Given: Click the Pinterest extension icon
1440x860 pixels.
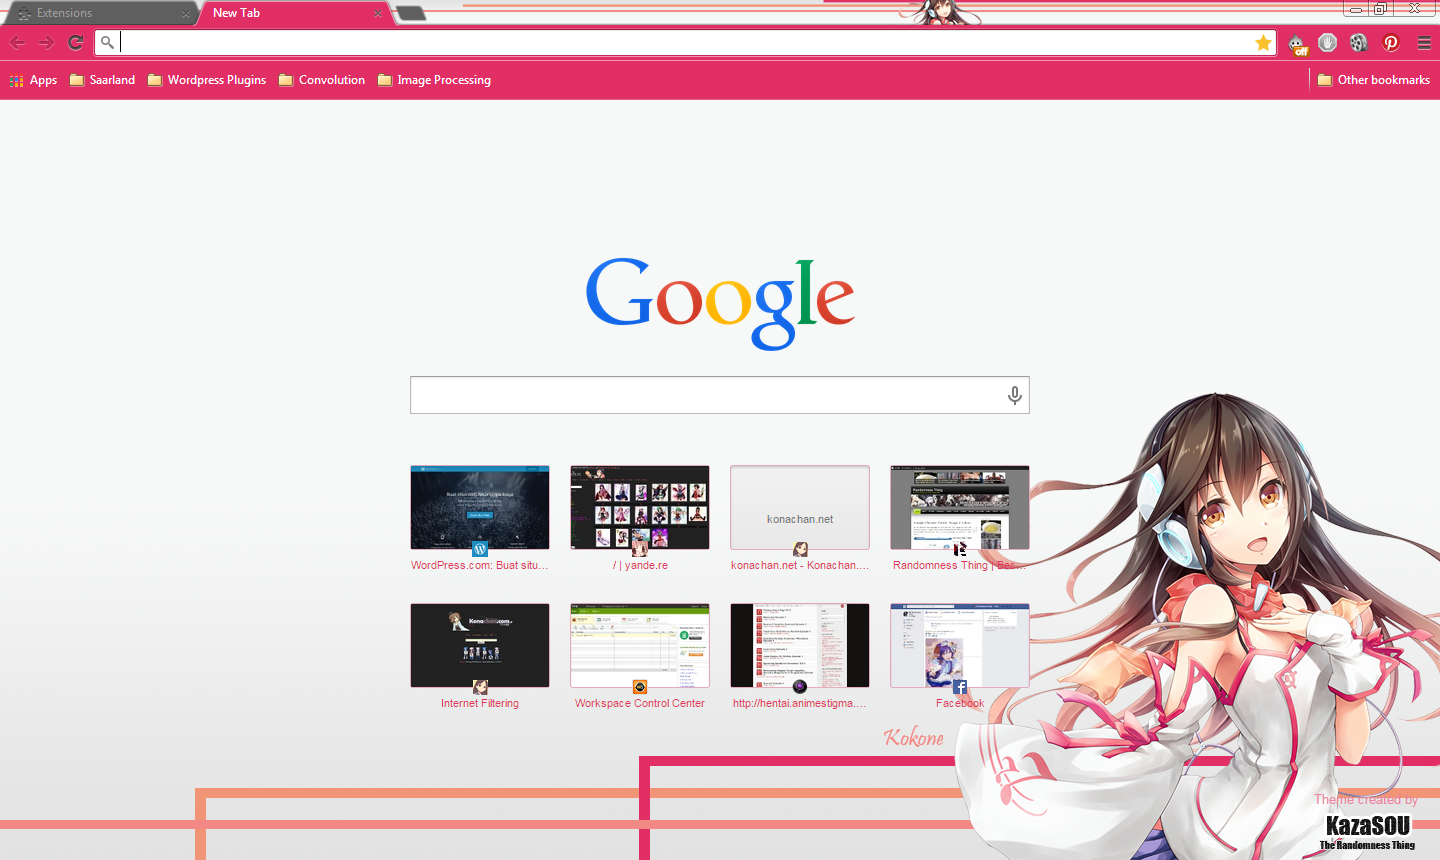Looking at the screenshot, I should click(x=1390, y=42).
